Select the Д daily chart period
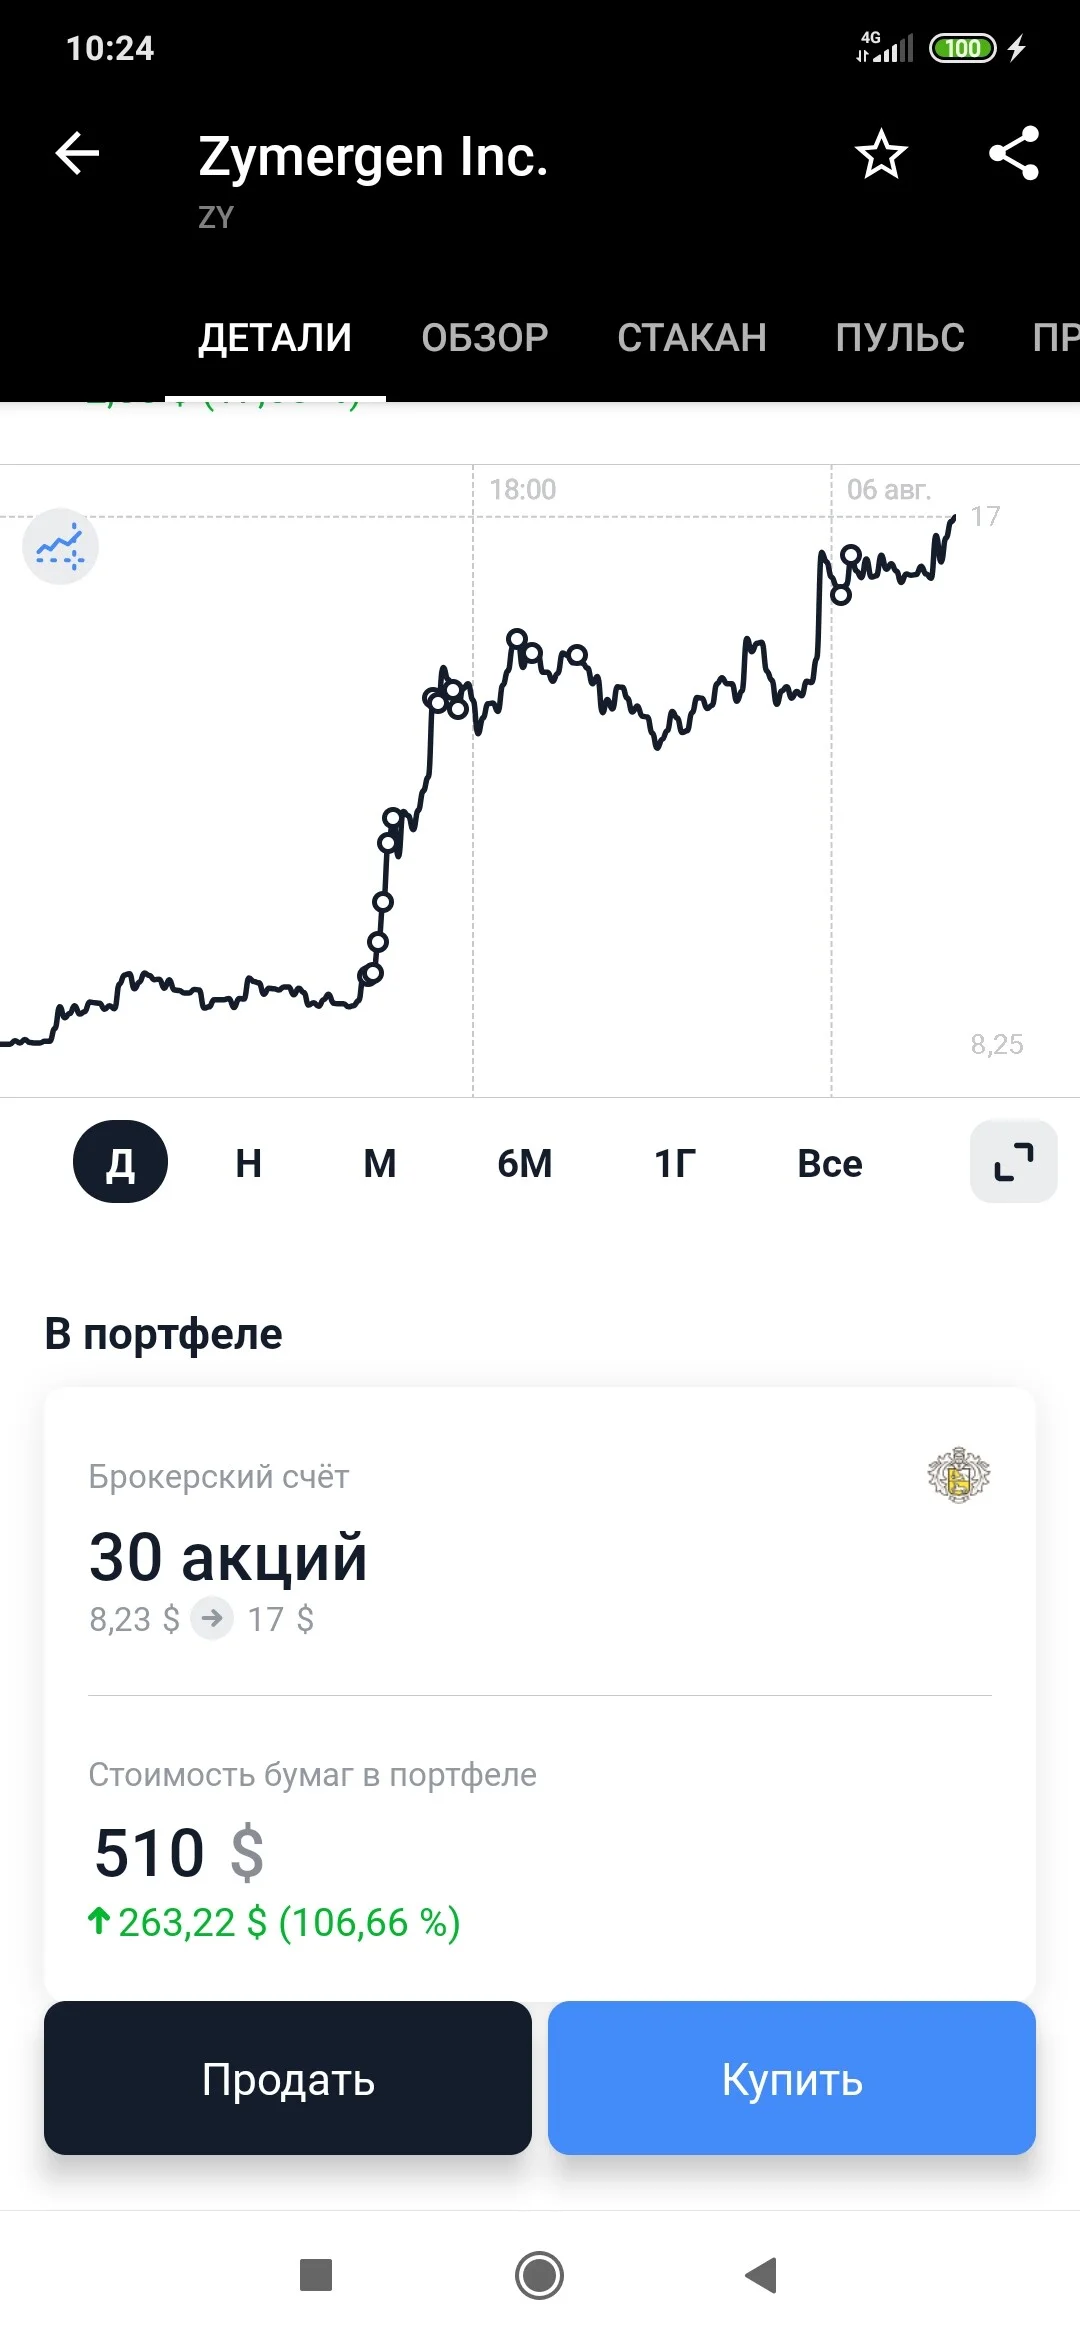 [120, 1162]
